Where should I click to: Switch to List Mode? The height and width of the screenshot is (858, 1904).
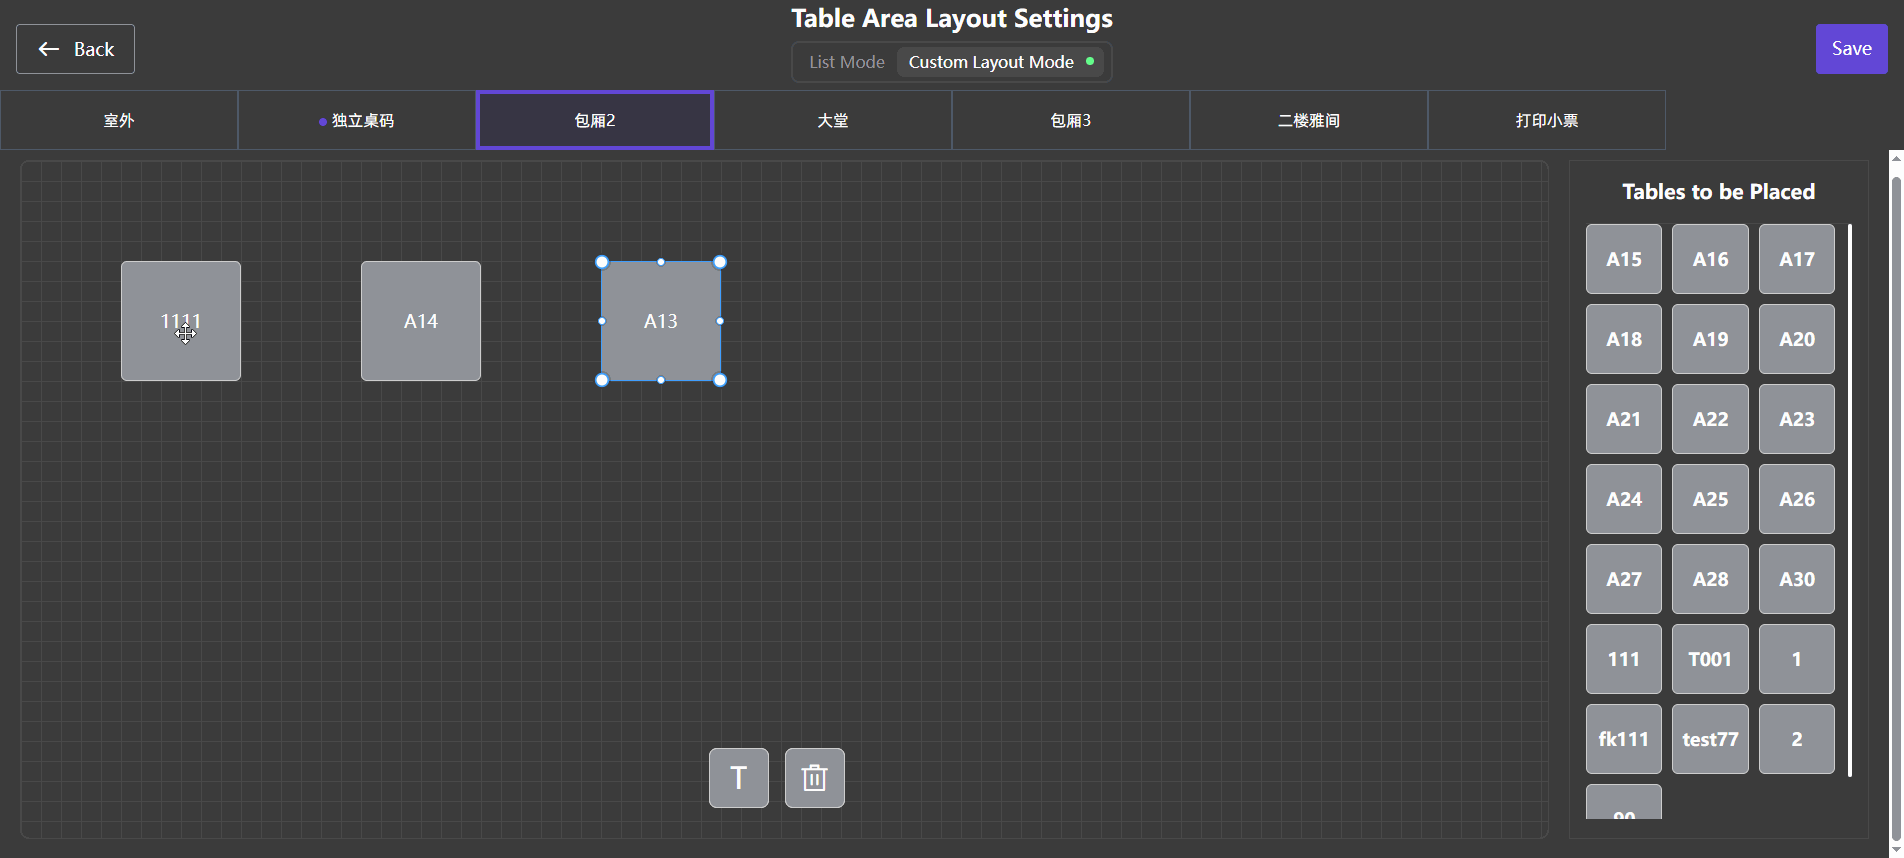846,62
